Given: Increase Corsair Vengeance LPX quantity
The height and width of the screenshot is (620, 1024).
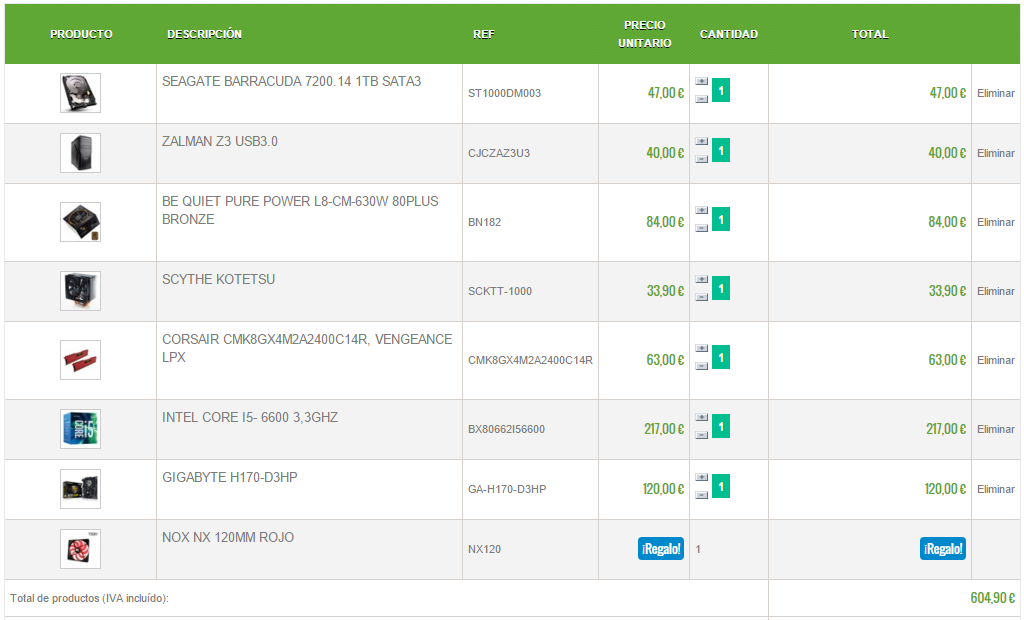Looking at the screenshot, I should [x=701, y=348].
